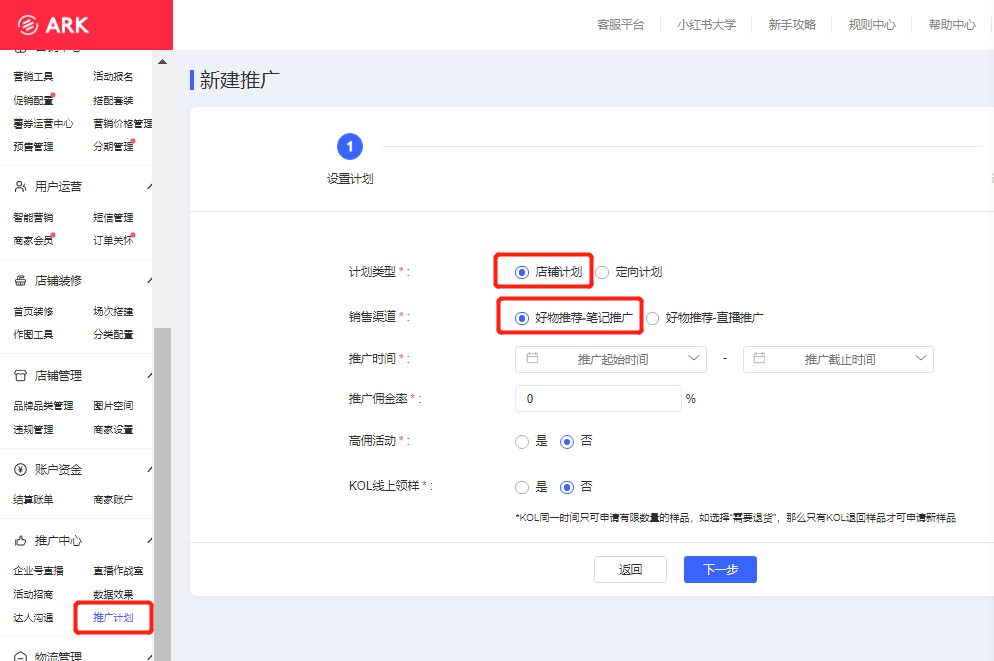Enable KOL线上领样 by selecting 是

tap(522, 487)
